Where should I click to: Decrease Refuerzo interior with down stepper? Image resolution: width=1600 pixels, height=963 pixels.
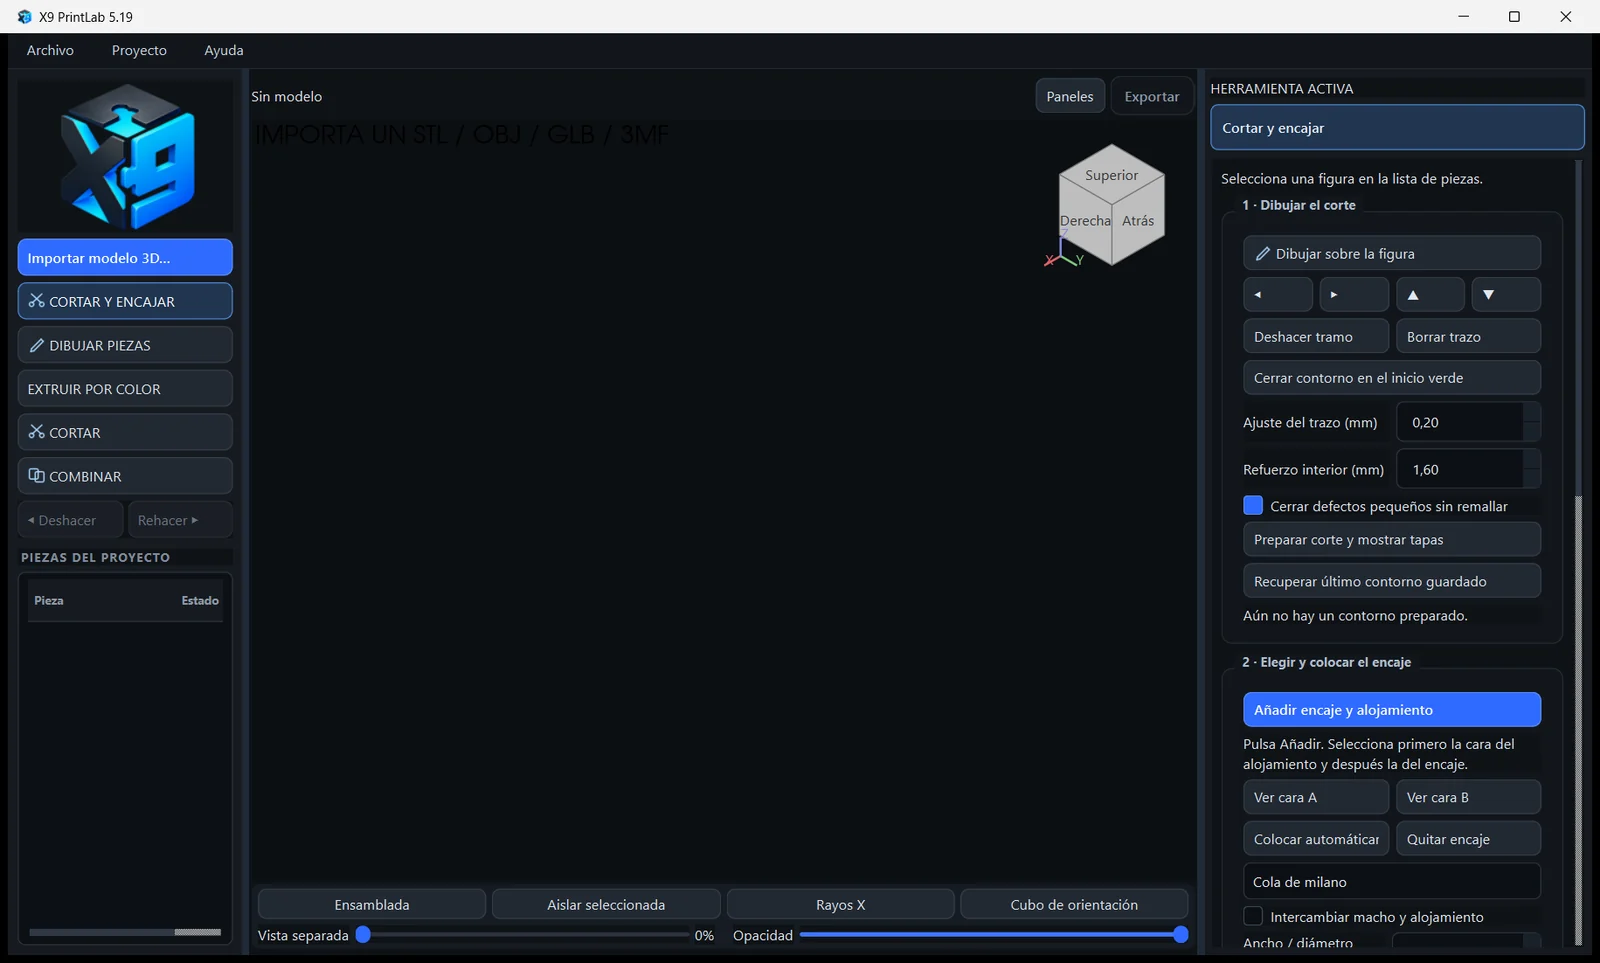[1531, 479]
